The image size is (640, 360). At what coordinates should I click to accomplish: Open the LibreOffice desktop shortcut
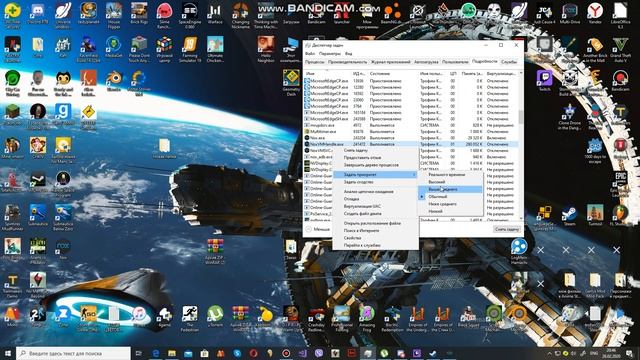(620, 15)
